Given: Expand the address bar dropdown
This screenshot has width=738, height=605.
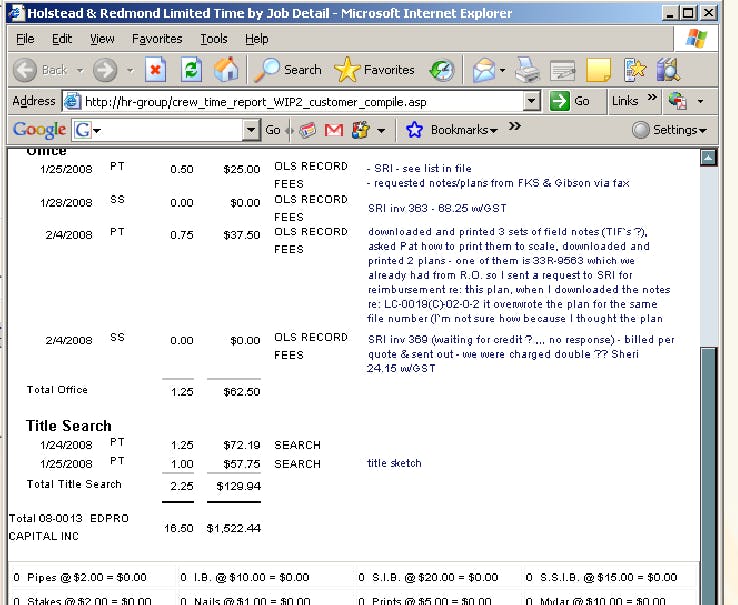Looking at the screenshot, I should click(531, 101).
